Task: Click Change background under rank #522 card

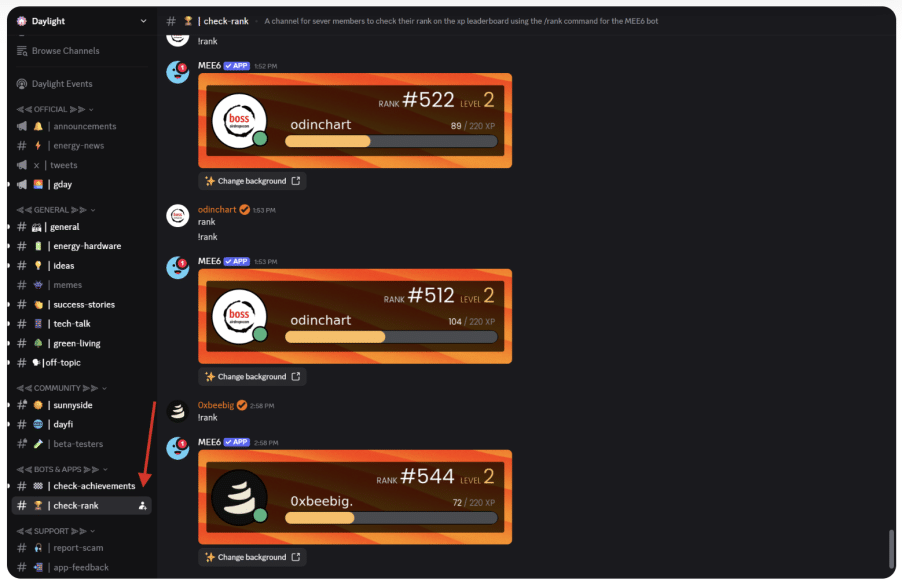Action: 252,181
